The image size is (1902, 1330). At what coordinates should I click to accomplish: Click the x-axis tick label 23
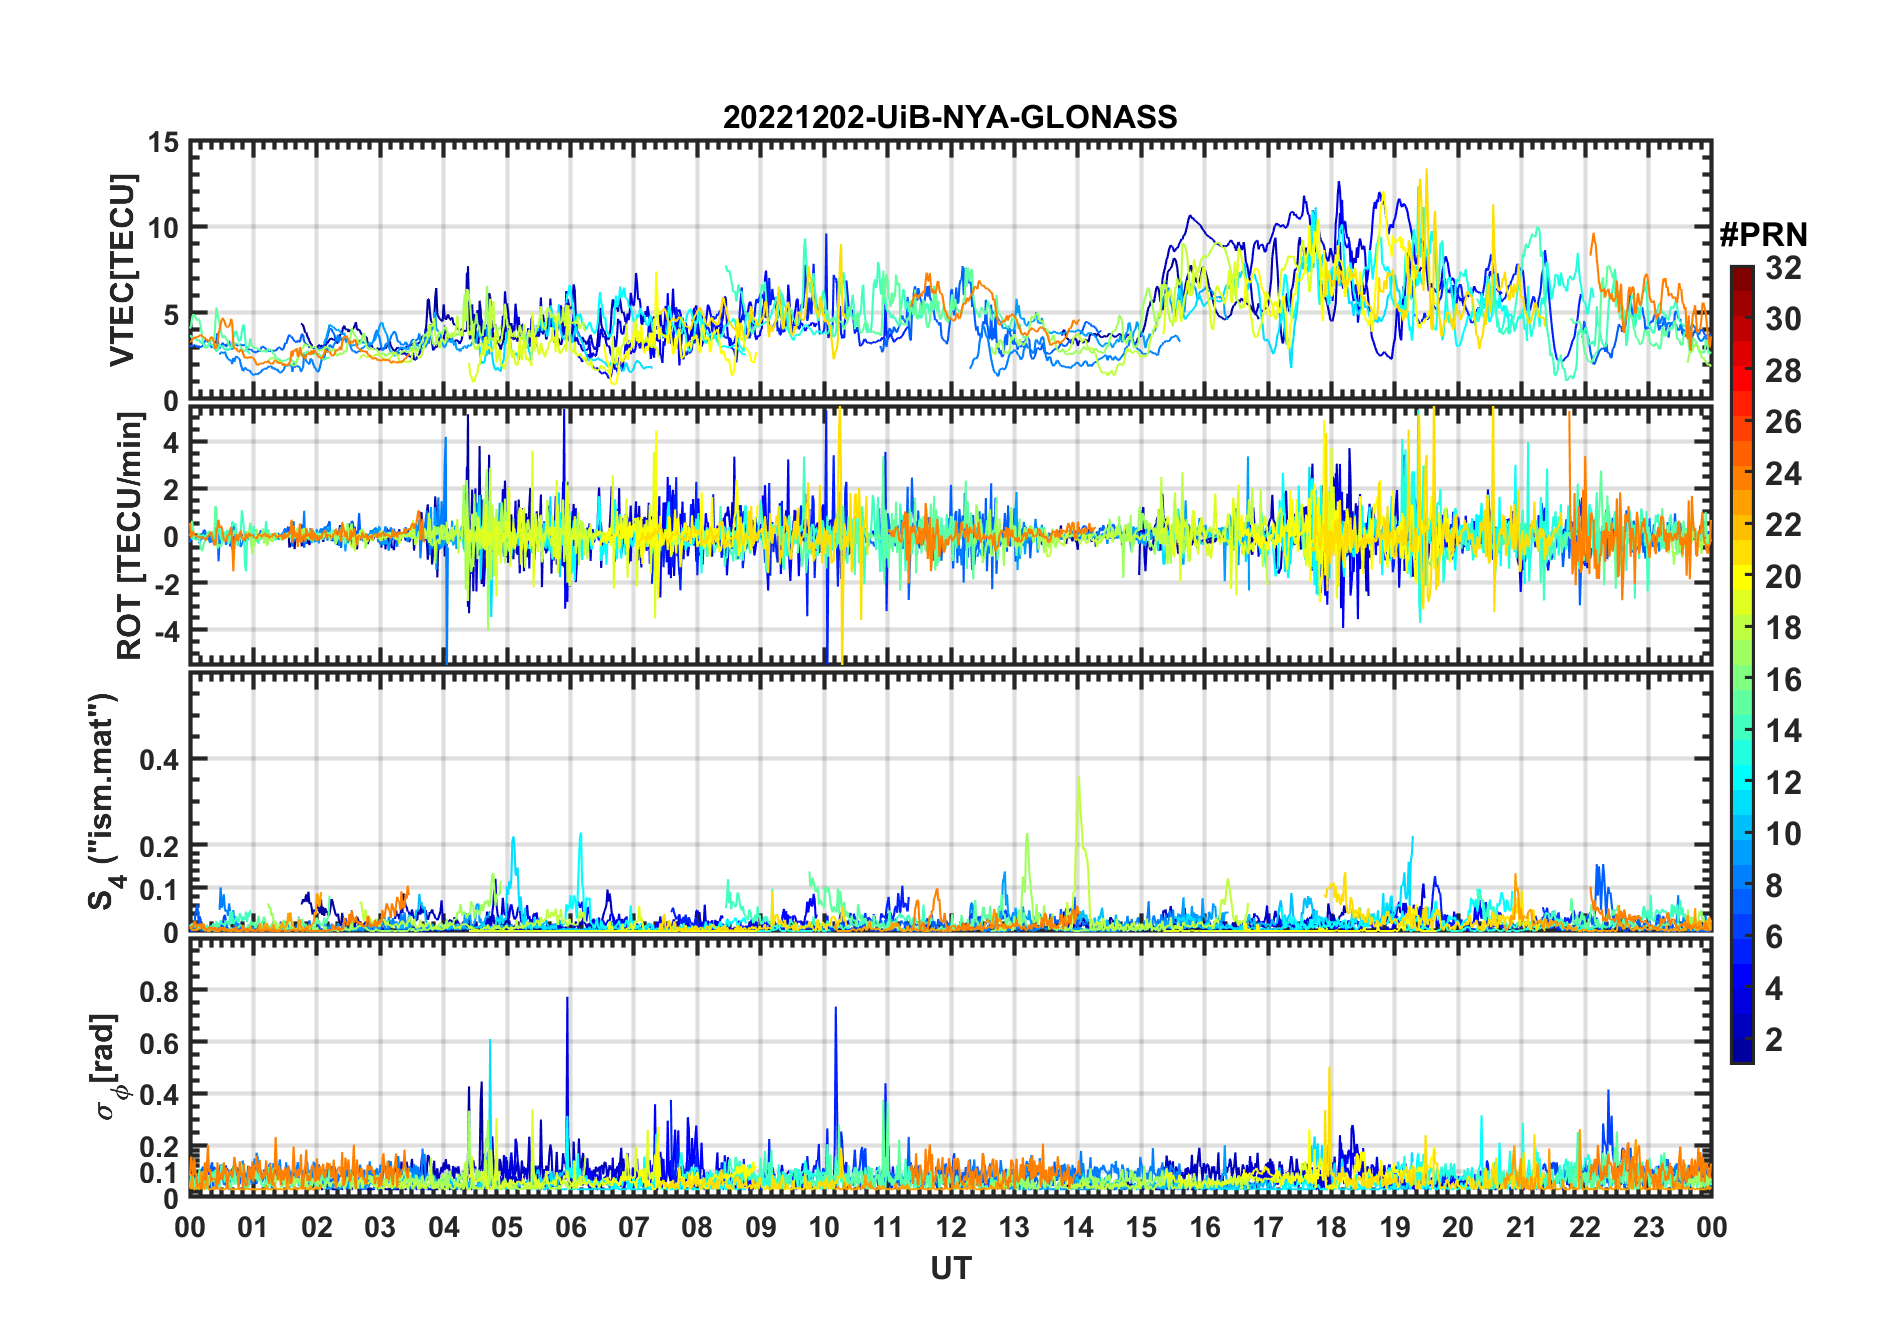(1649, 1227)
